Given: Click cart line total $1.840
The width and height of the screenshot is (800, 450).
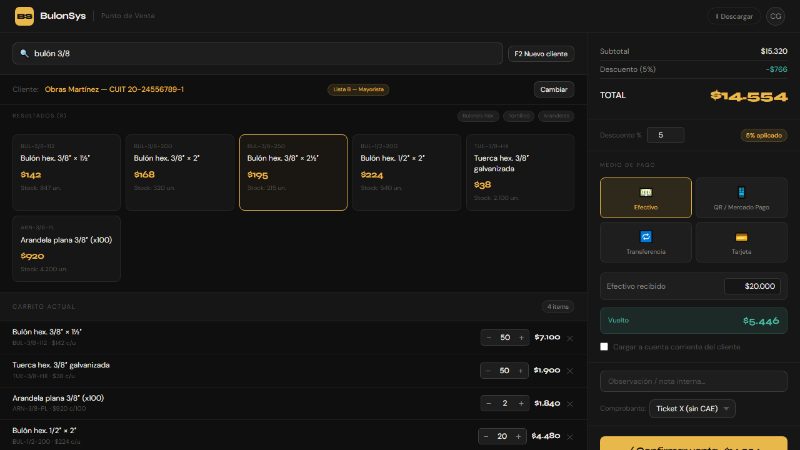Looking at the screenshot, I should [x=547, y=403].
